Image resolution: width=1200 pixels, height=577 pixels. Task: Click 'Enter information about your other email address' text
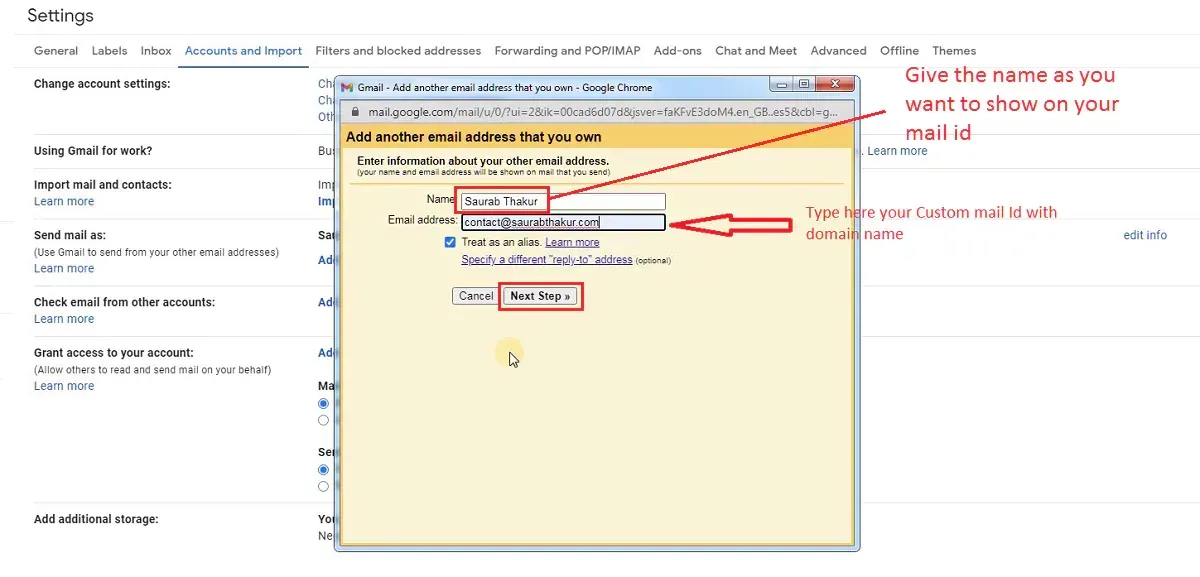pyautogui.click(x=483, y=161)
